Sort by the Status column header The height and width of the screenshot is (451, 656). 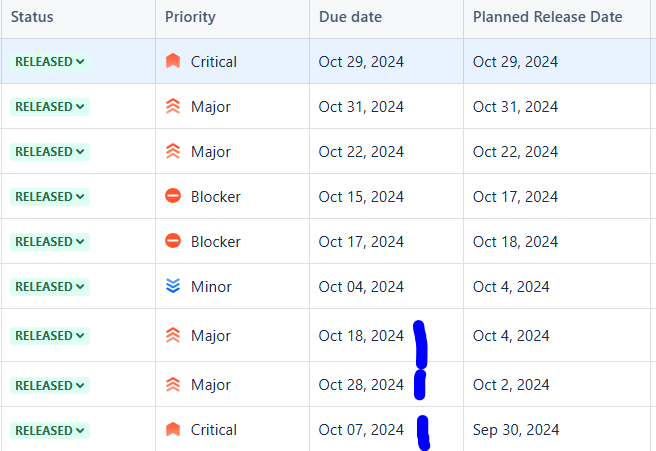(32, 17)
